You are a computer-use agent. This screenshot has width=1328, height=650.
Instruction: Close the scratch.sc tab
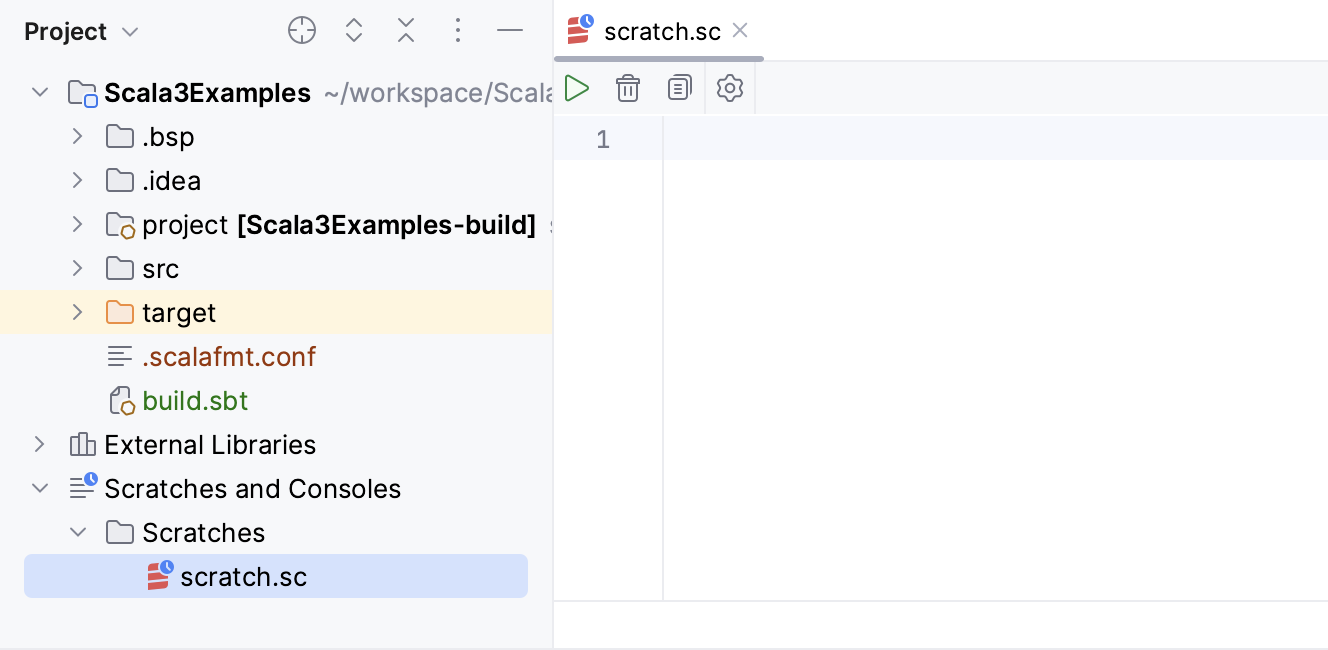pyautogui.click(x=739, y=31)
